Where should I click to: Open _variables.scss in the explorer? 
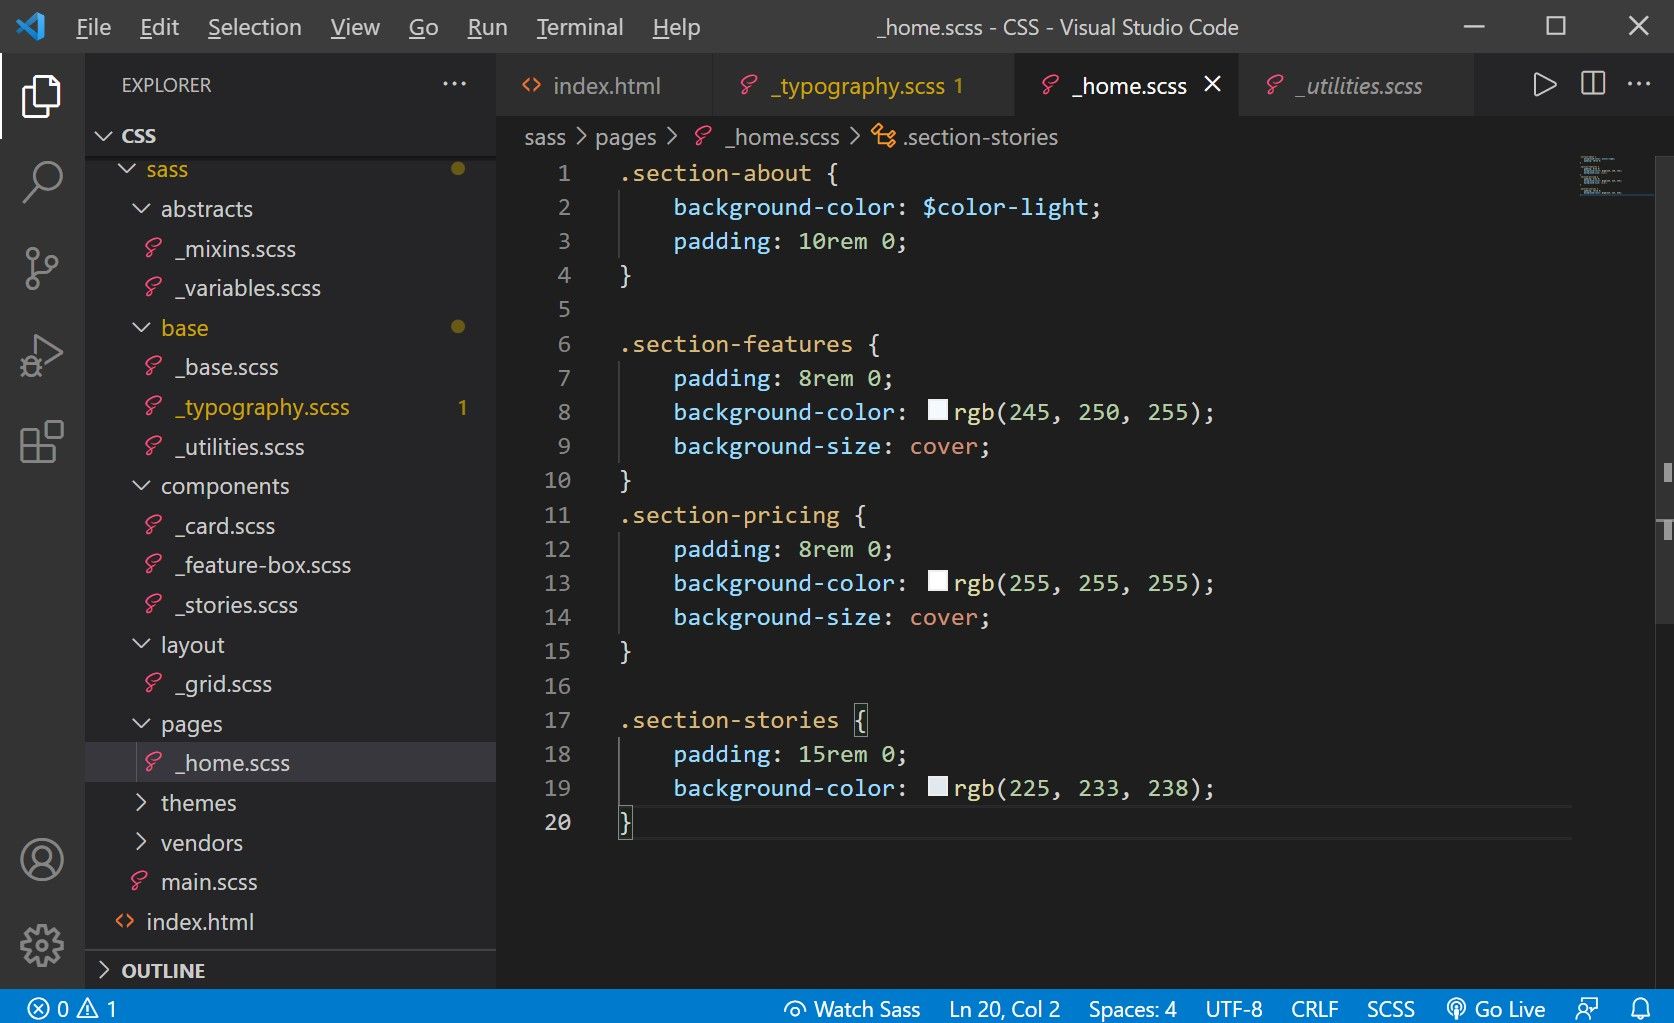(290, 287)
